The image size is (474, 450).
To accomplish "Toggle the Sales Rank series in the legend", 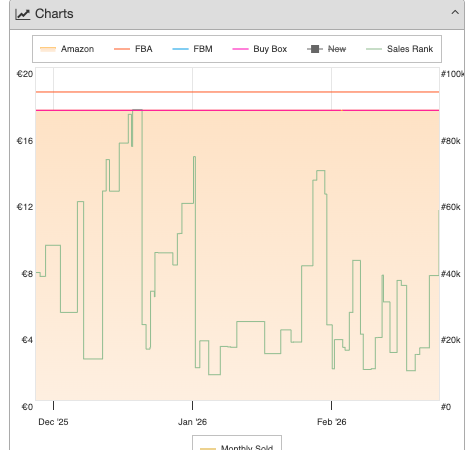I will click(x=399, y=49).
